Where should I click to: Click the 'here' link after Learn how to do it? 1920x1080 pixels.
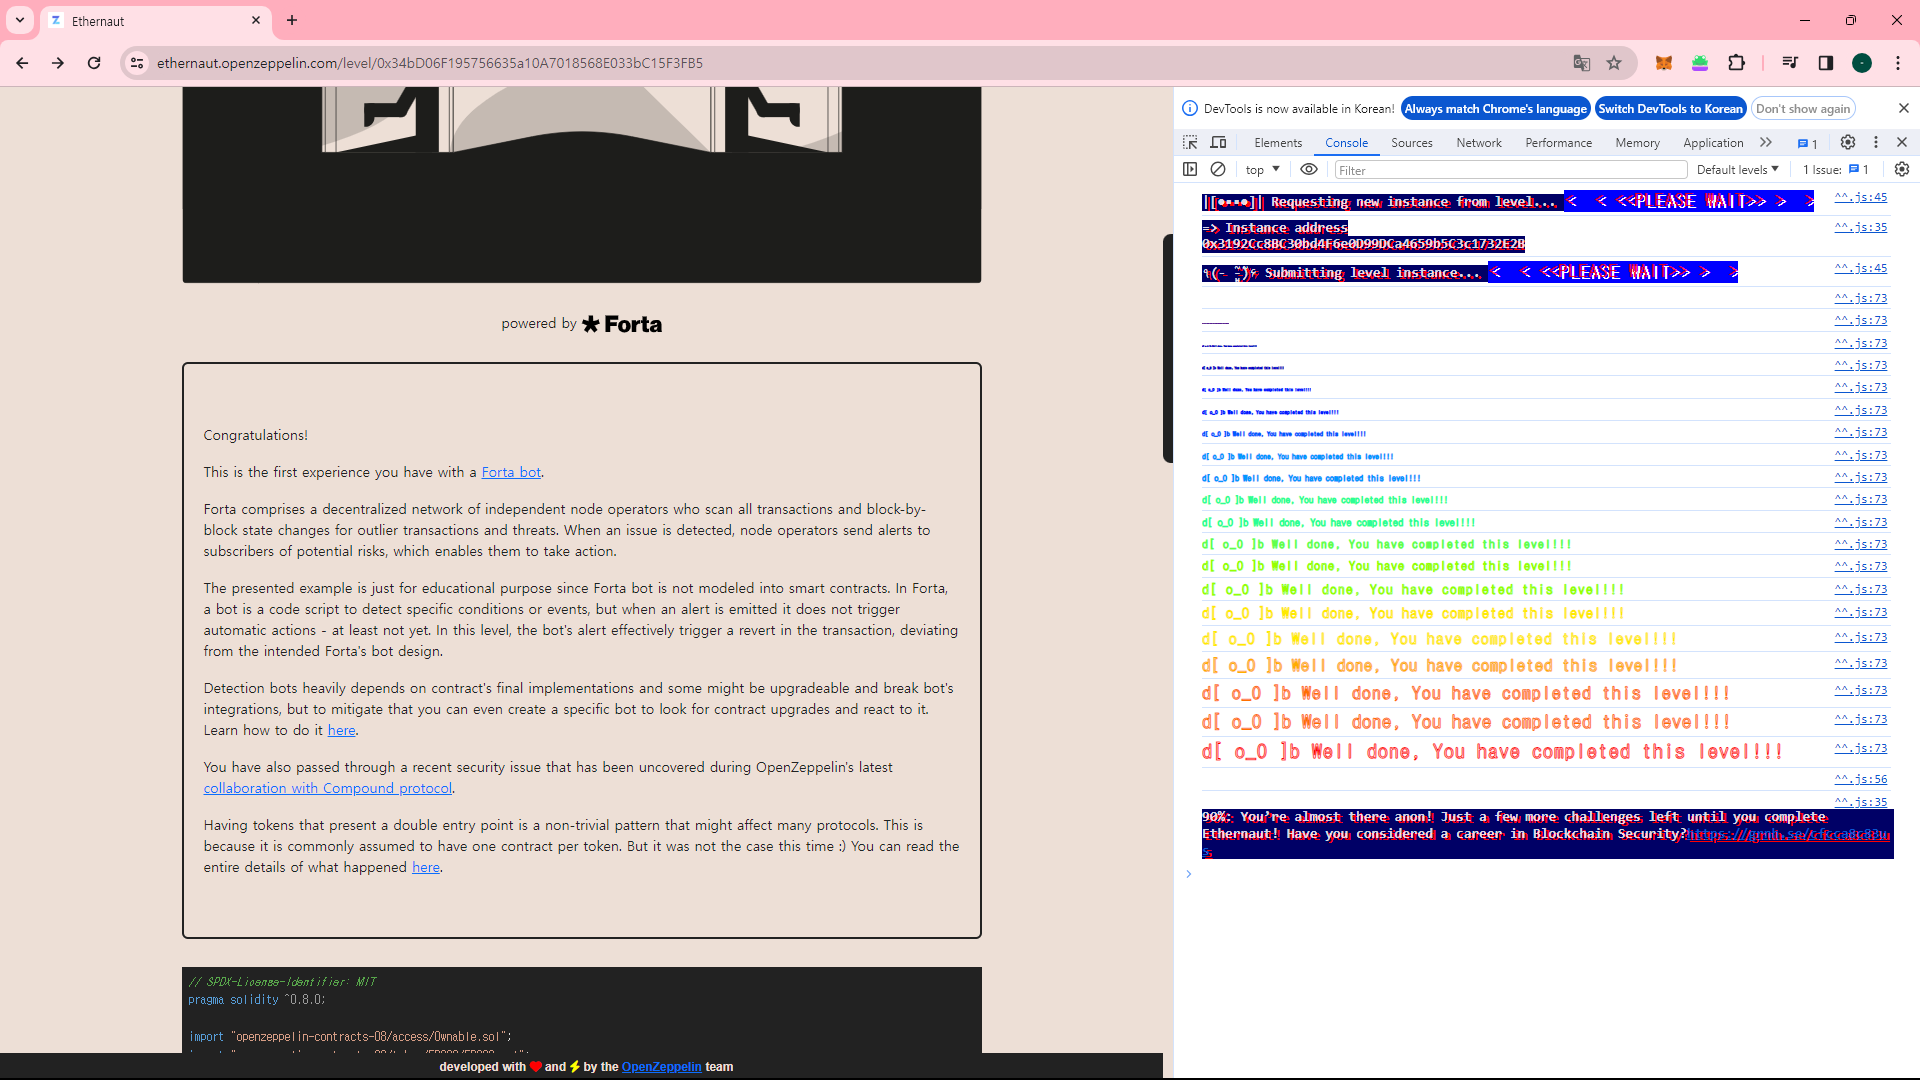click(342, 730)
